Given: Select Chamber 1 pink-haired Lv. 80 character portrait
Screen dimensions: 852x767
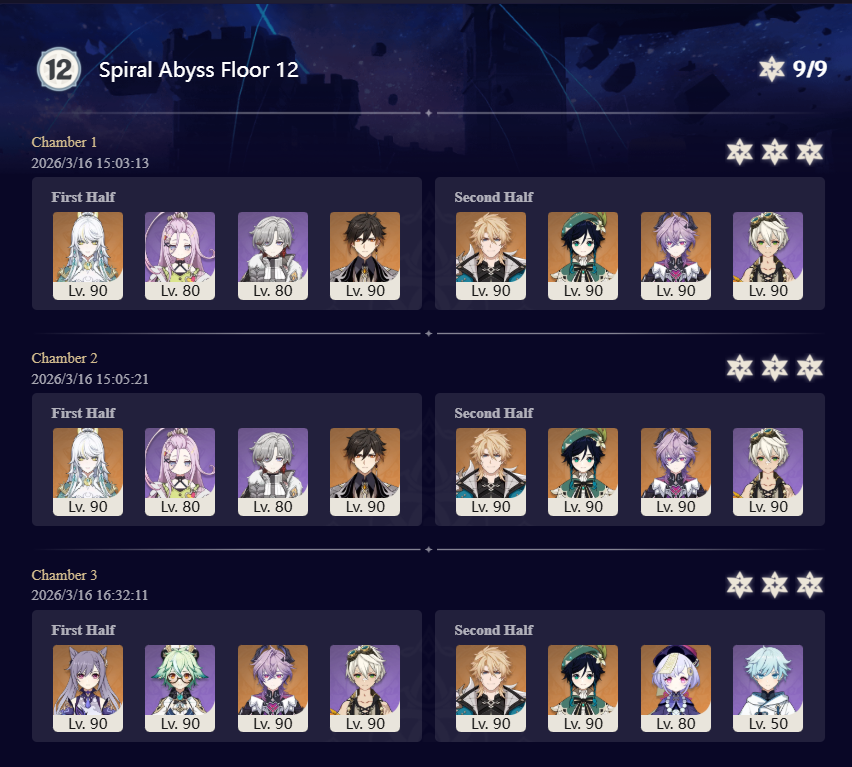Looking at the screenshot, I should click(180, 256).
